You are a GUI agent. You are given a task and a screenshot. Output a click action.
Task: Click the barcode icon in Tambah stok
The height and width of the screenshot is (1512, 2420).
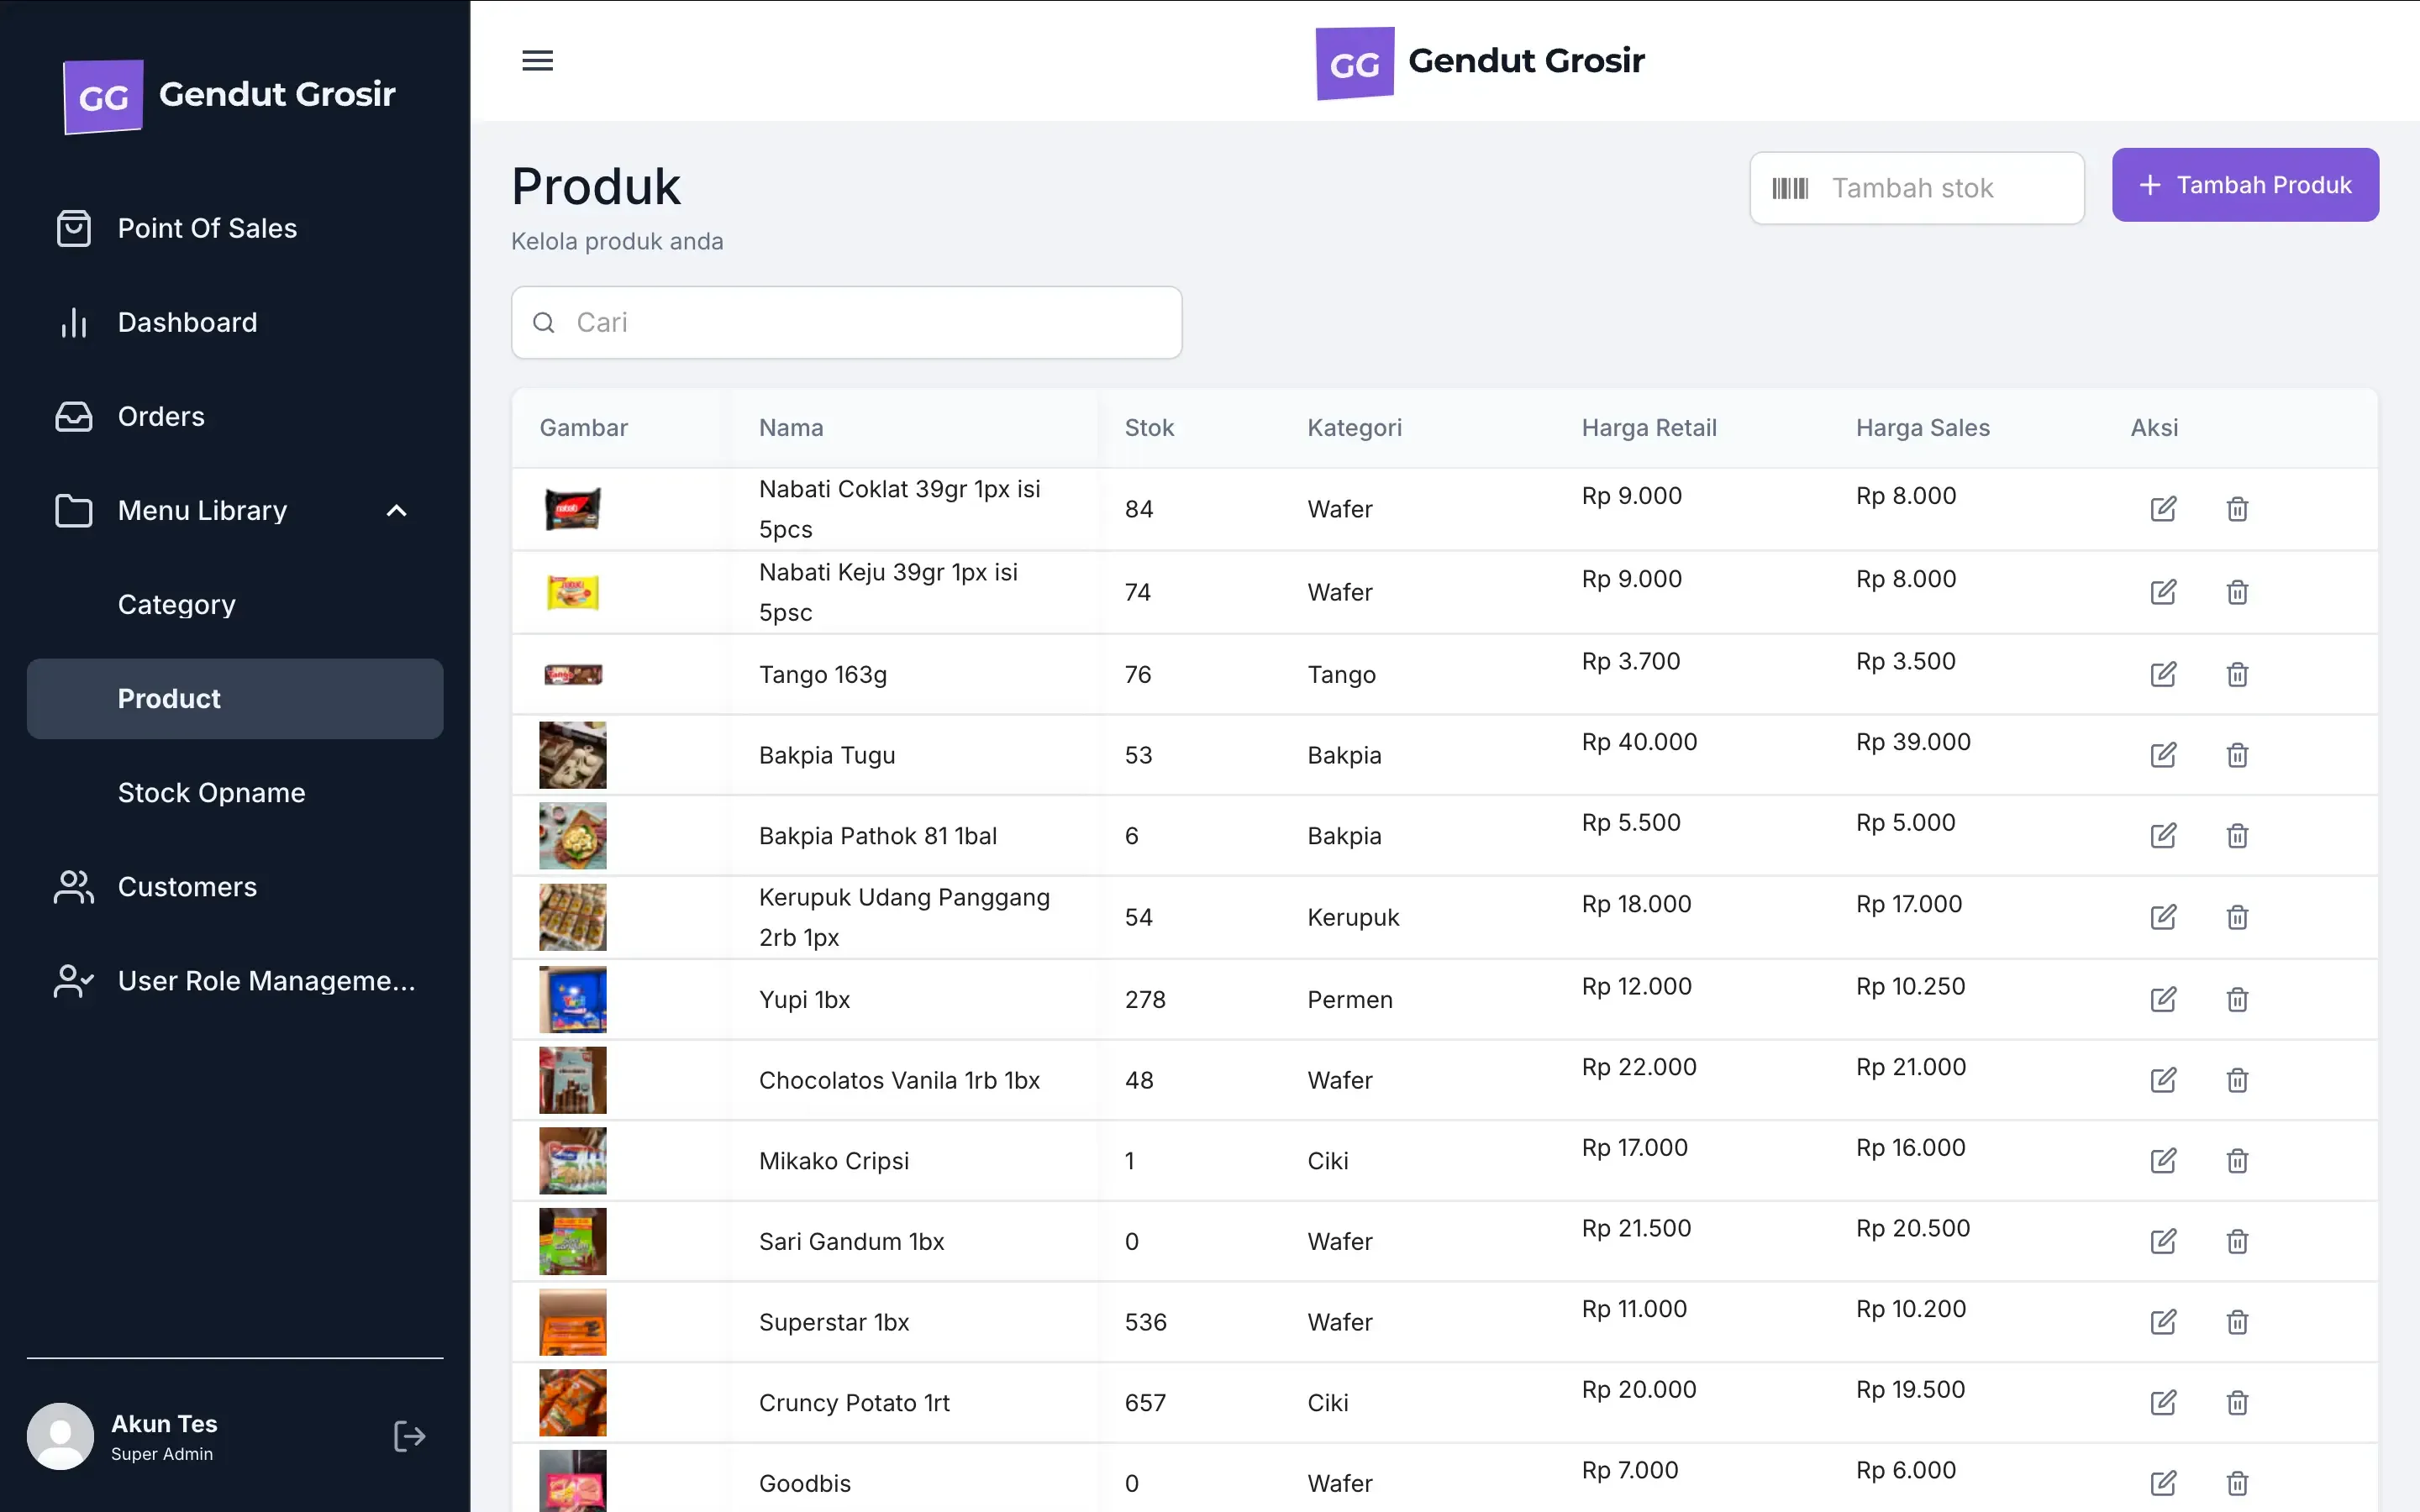[x=1790, y=188]
